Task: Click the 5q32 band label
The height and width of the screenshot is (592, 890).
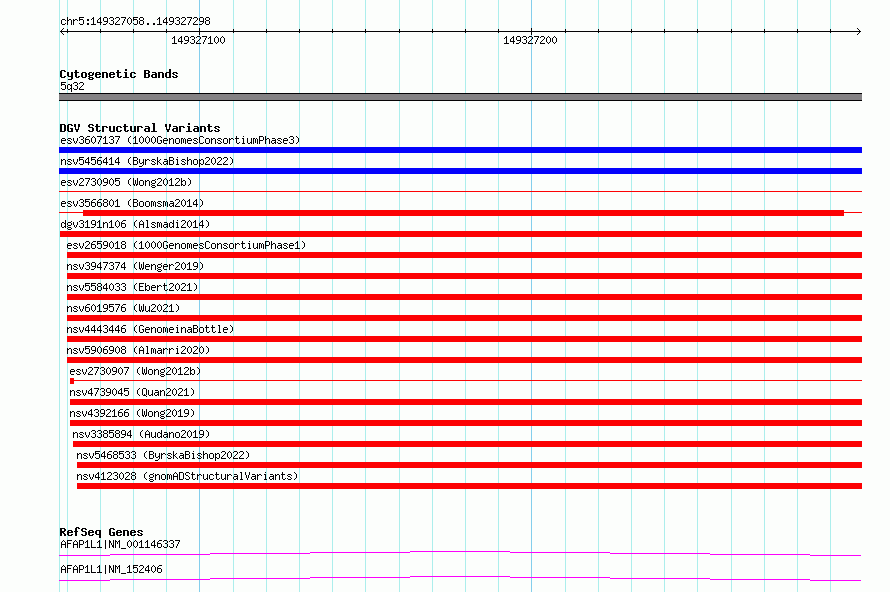Action: point(72,86)
